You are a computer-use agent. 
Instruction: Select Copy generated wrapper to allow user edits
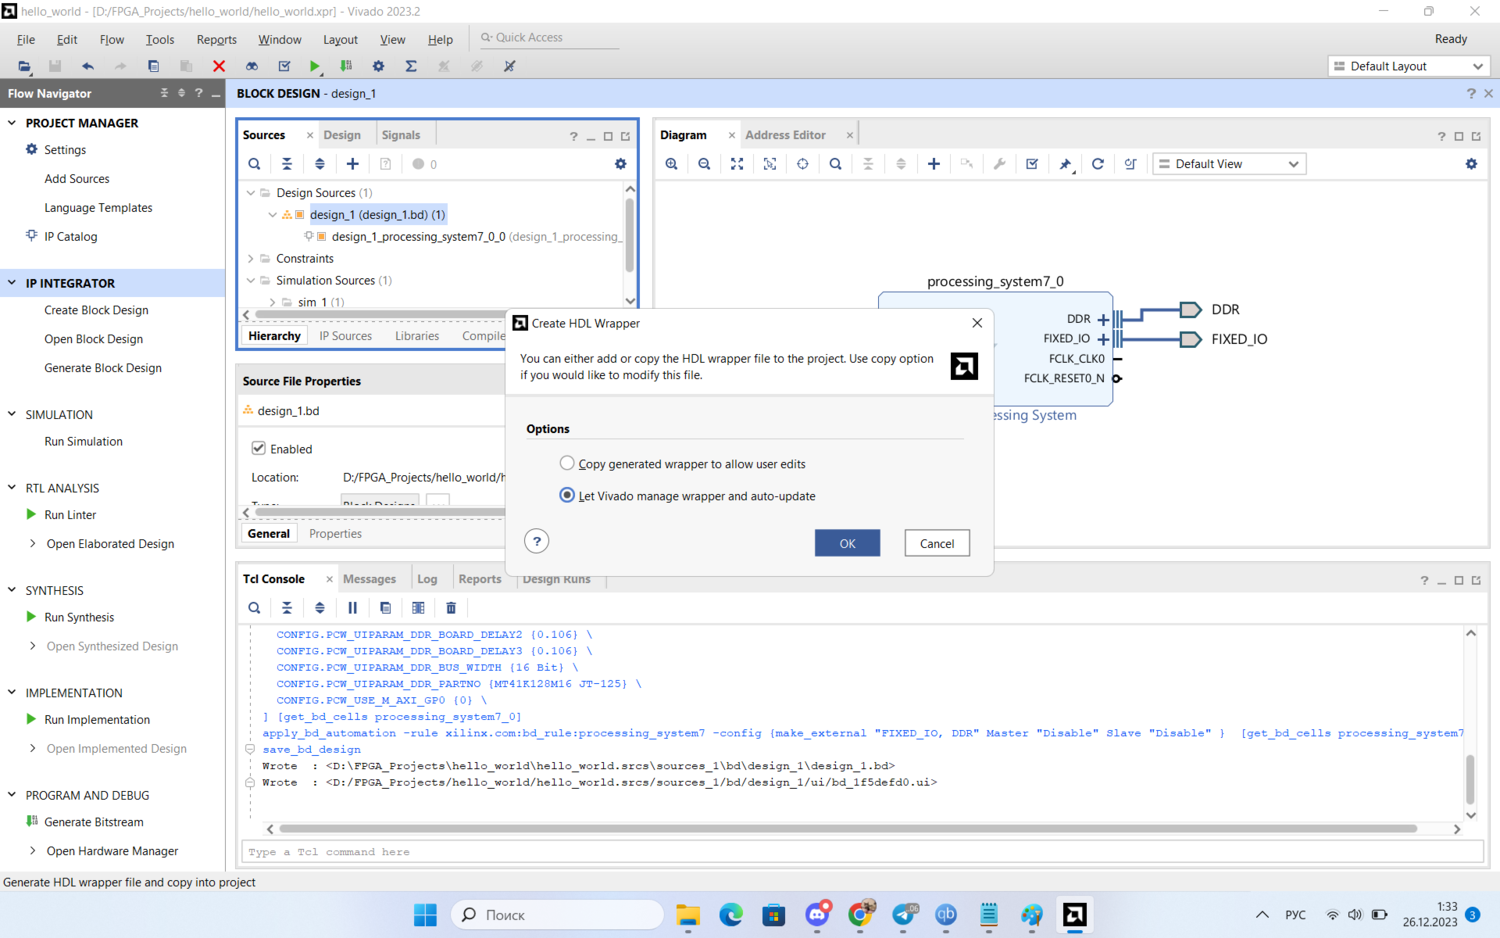tap(567, 463)
